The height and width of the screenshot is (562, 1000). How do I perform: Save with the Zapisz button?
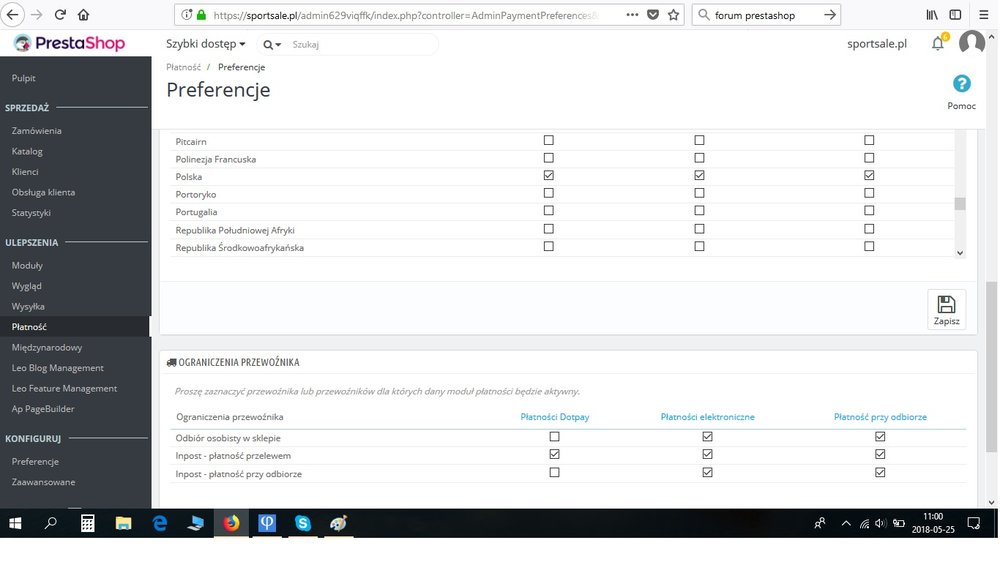[x=946, y=309]
